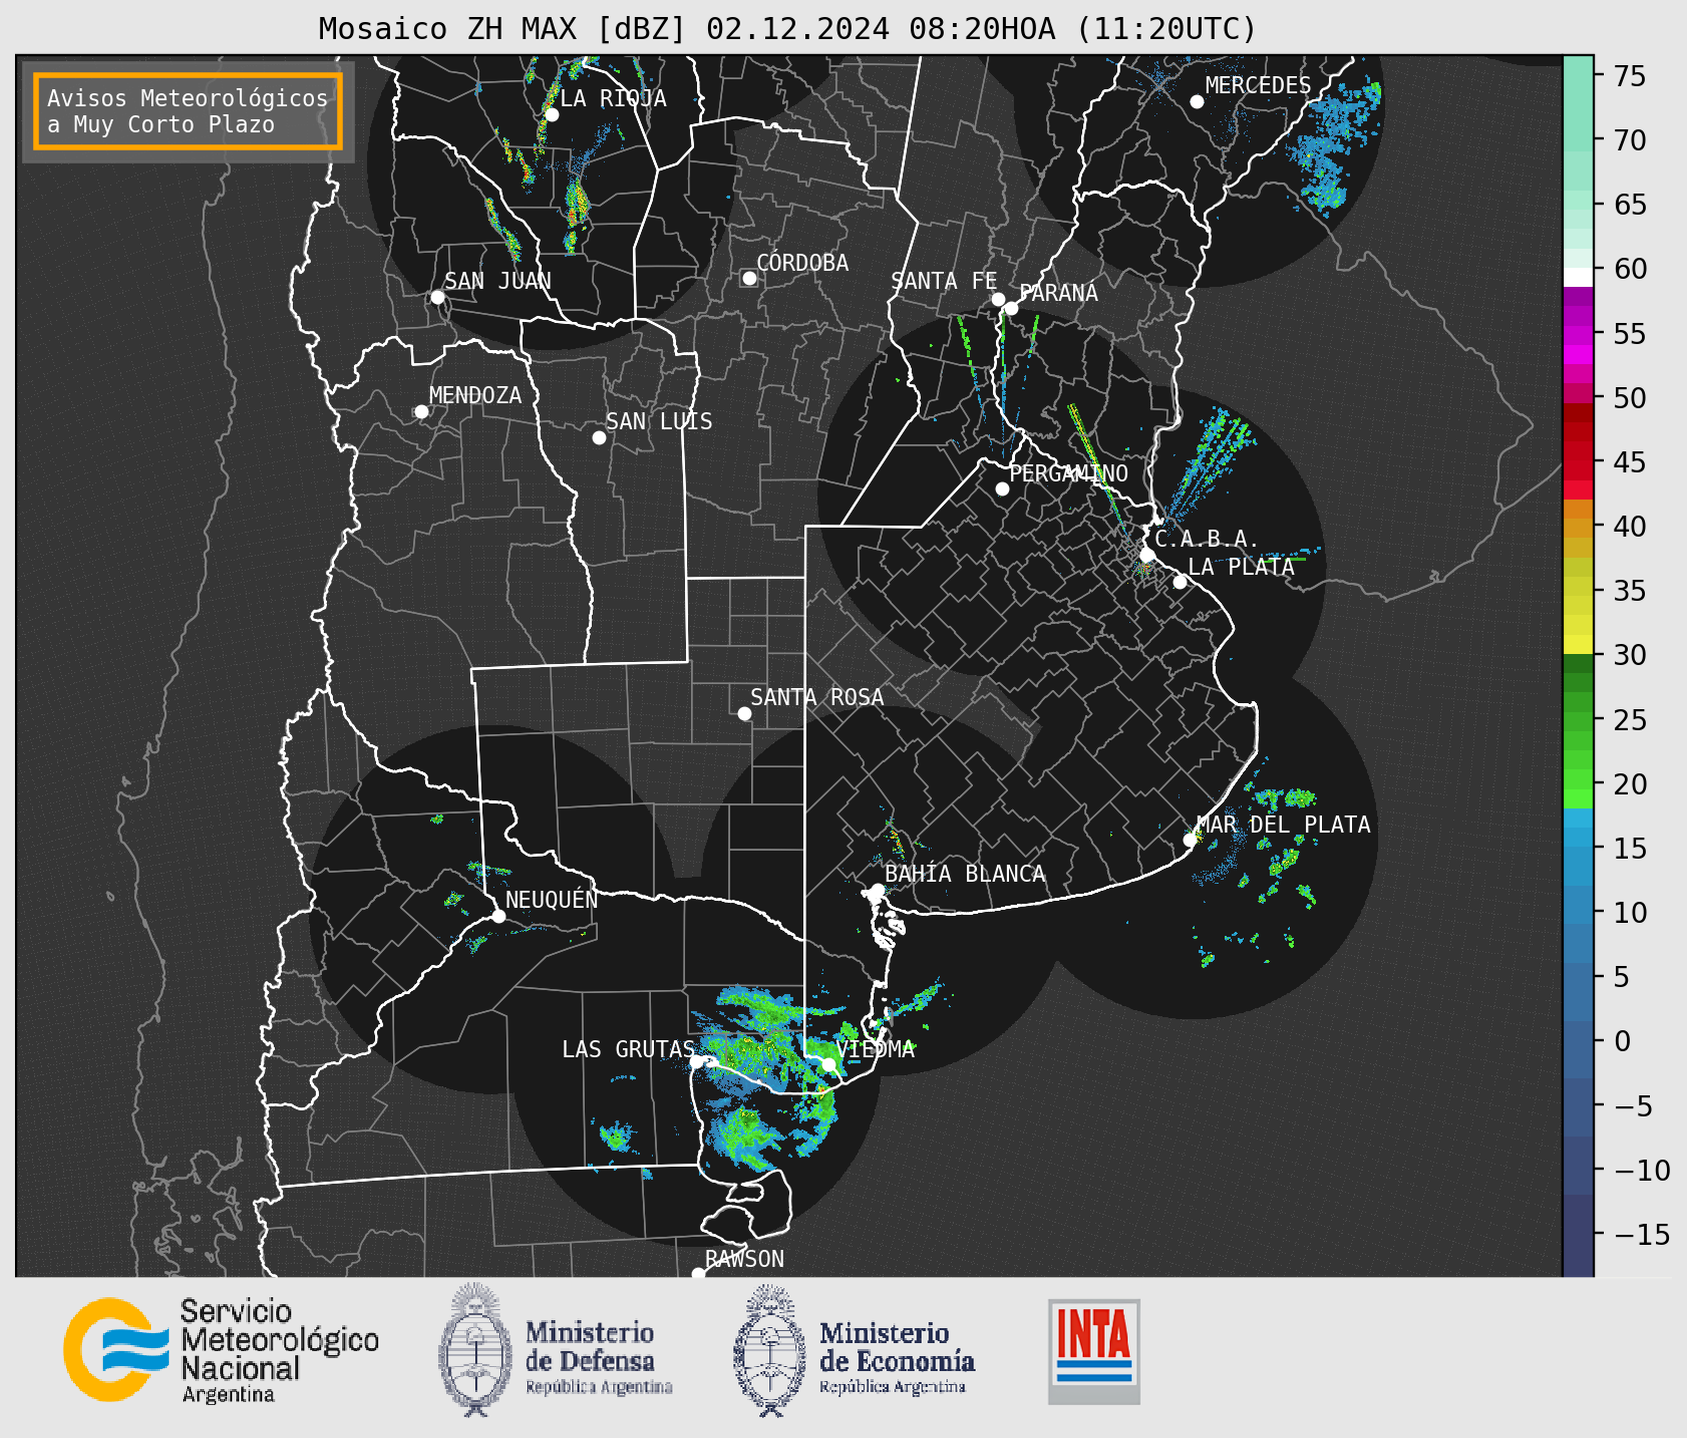Click the CÓRDOBA city marker dot
The height and width of the screenshot is (1438, 1687).
click(x=749, y=278)
